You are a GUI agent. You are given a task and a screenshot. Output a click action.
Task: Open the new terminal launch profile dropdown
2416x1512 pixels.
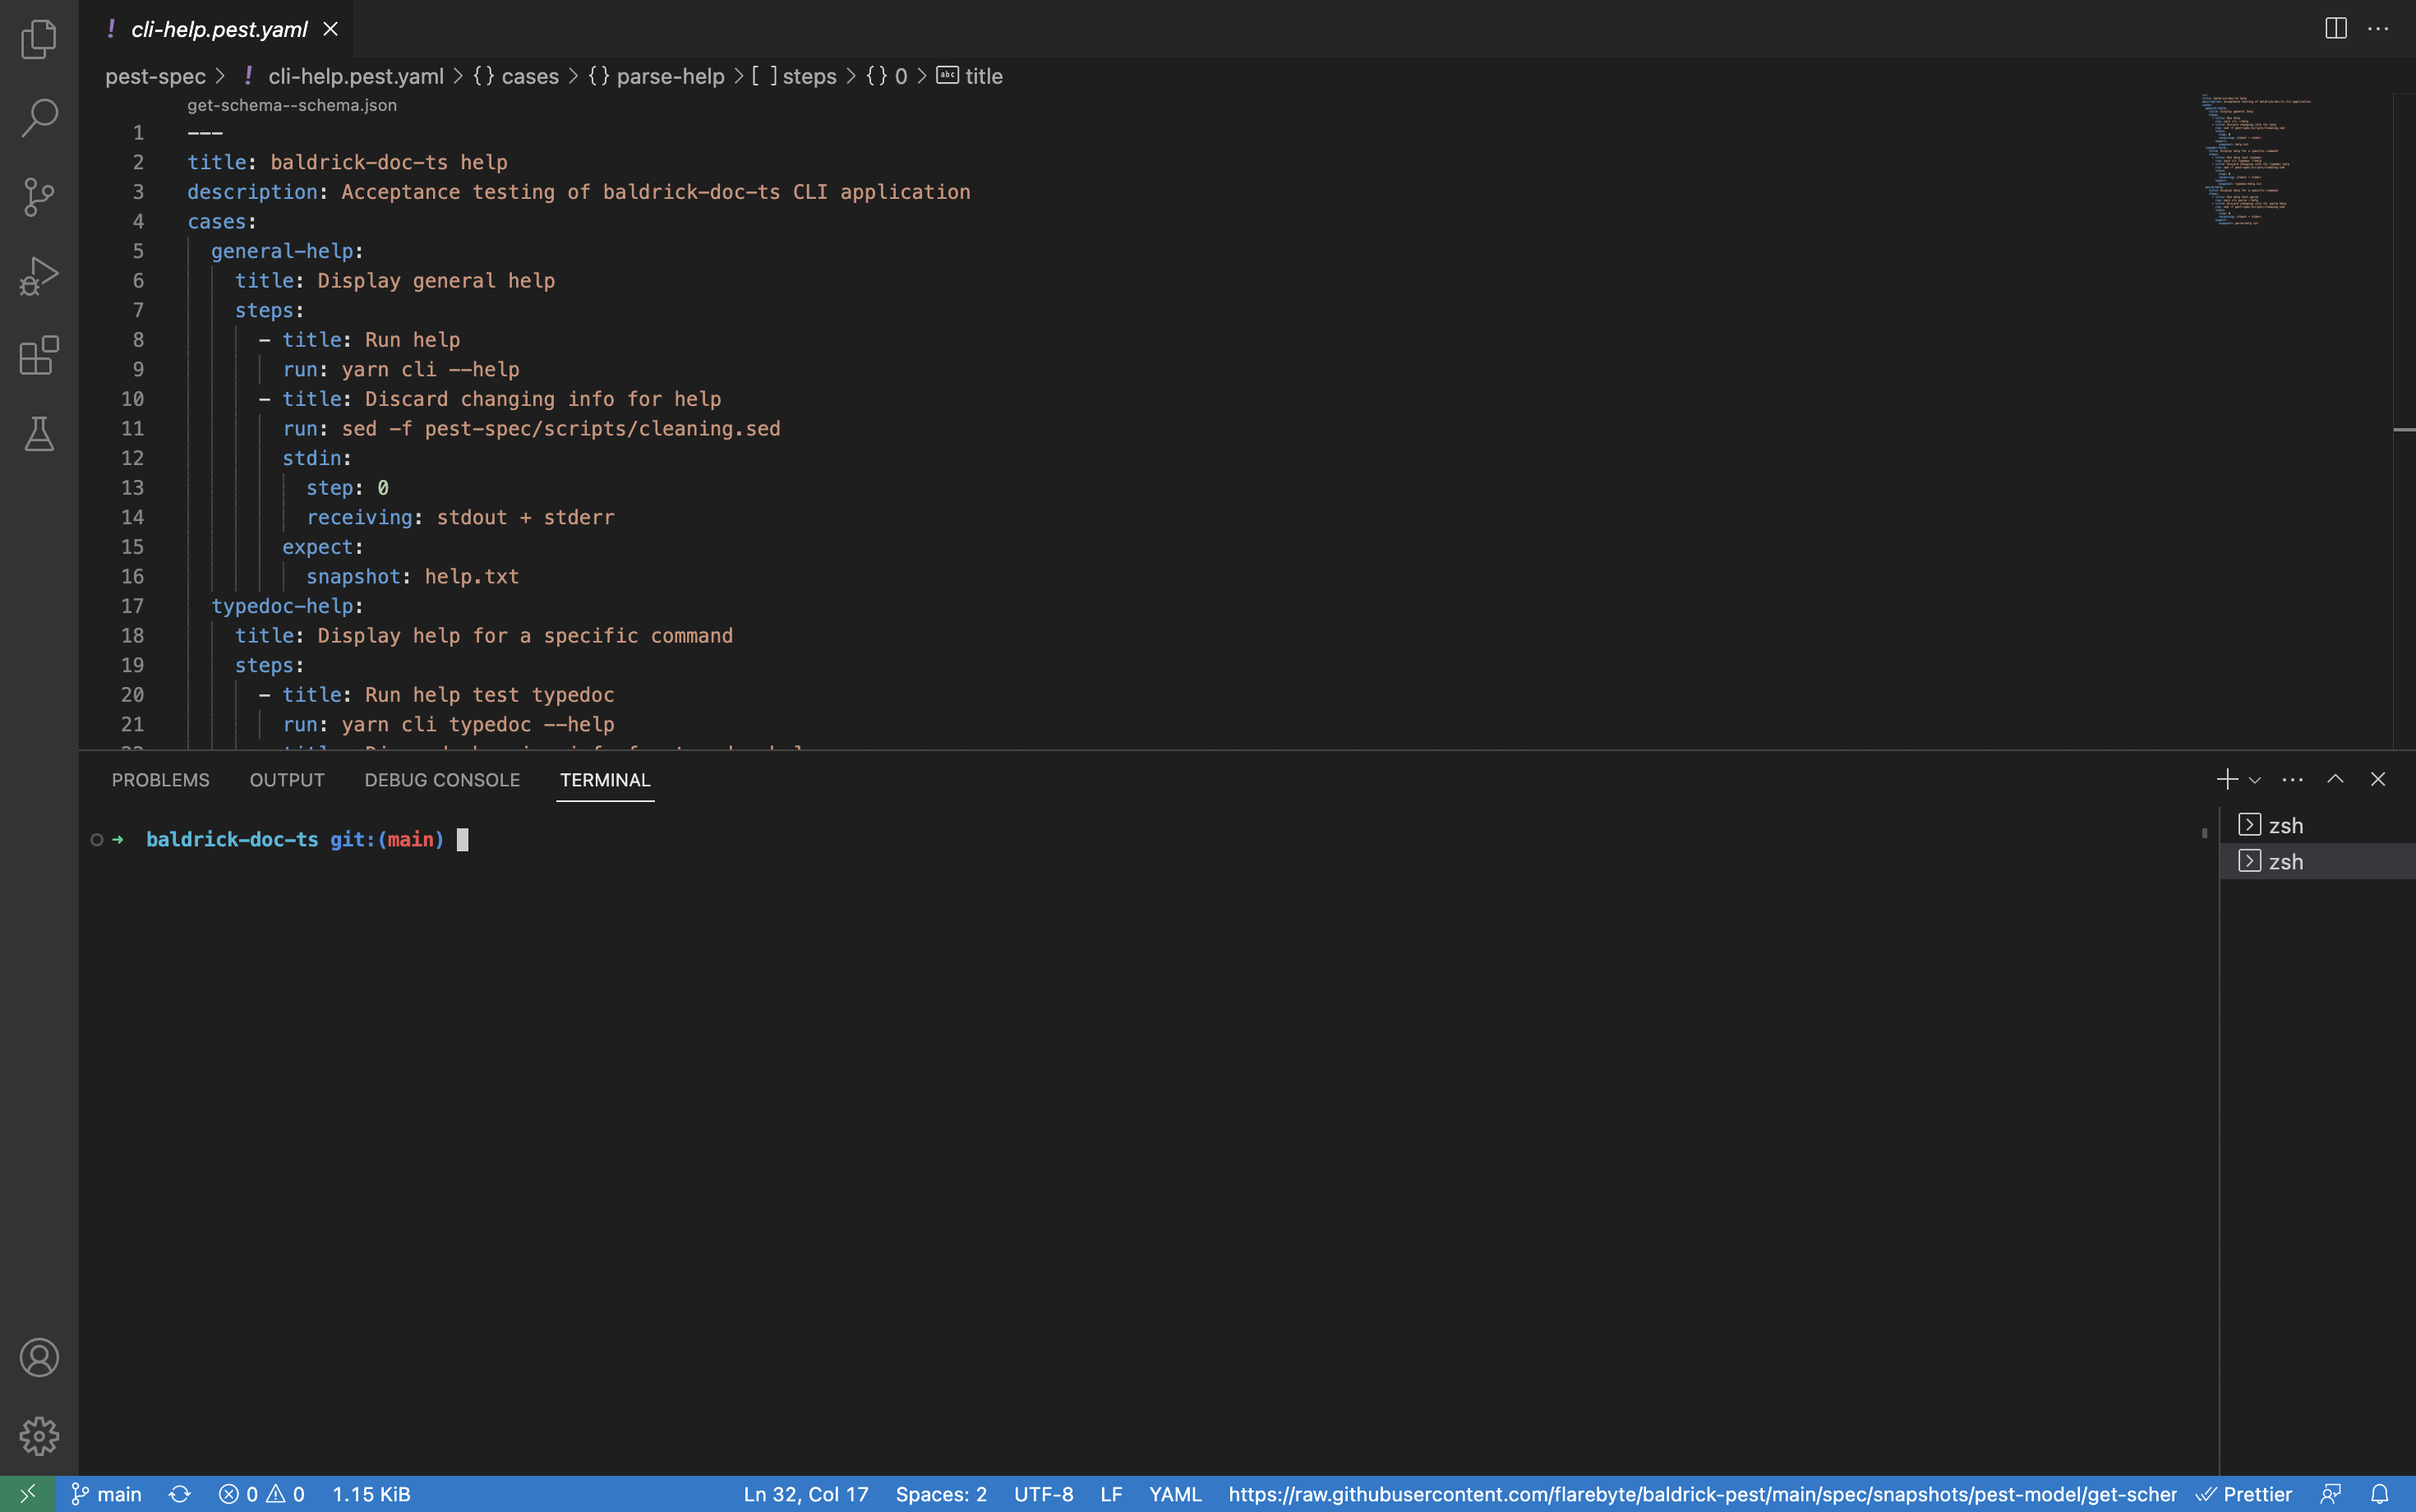point(2255,780)
